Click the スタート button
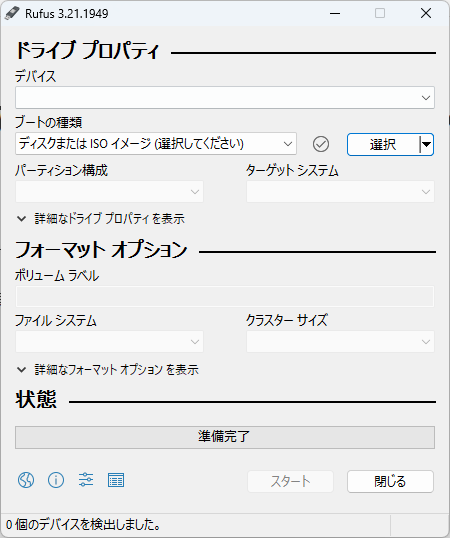 click(290, 481)
